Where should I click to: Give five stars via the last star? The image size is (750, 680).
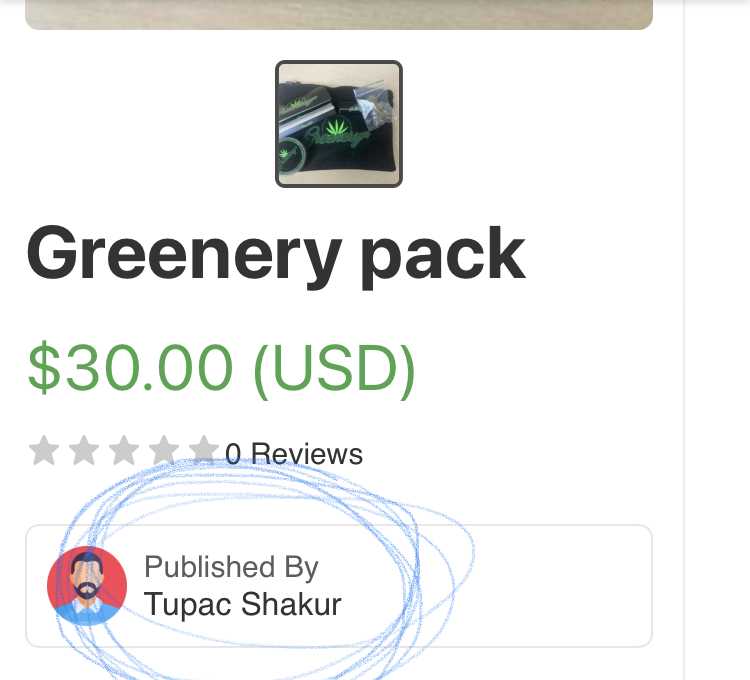[204, 450]
